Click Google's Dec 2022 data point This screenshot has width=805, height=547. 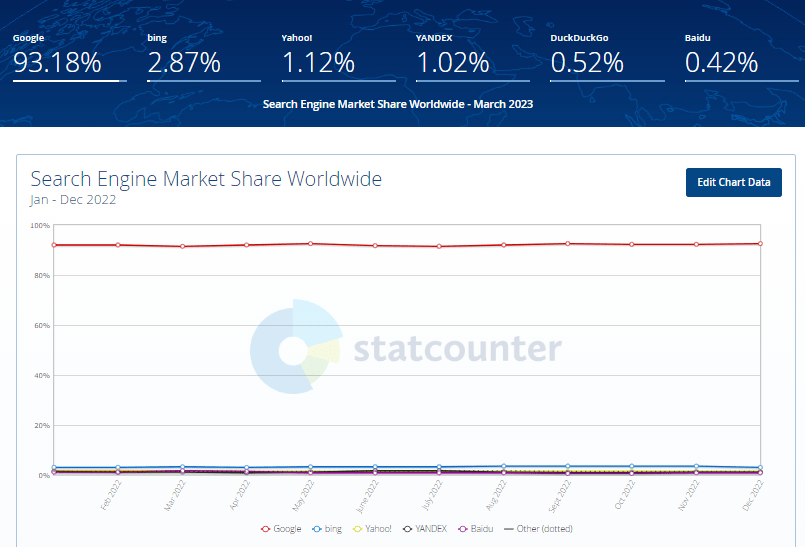coord(760,243)
